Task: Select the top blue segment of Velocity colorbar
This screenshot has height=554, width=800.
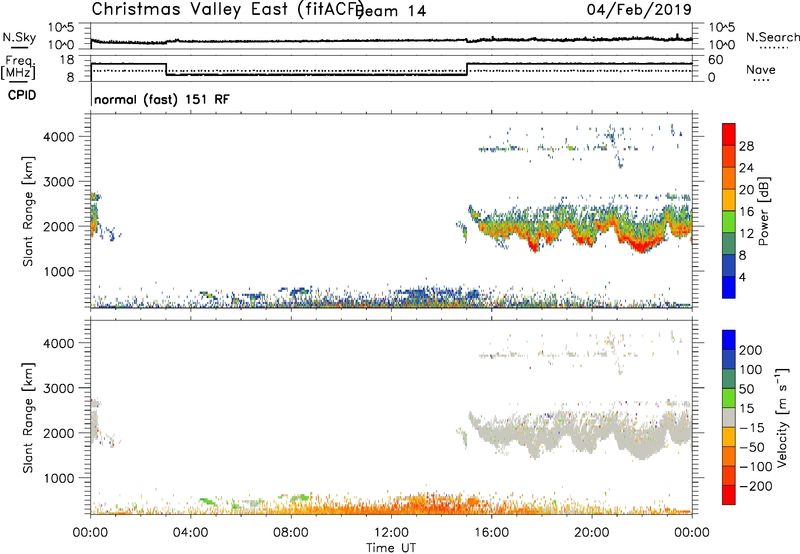Action: (x=729, y=340)
